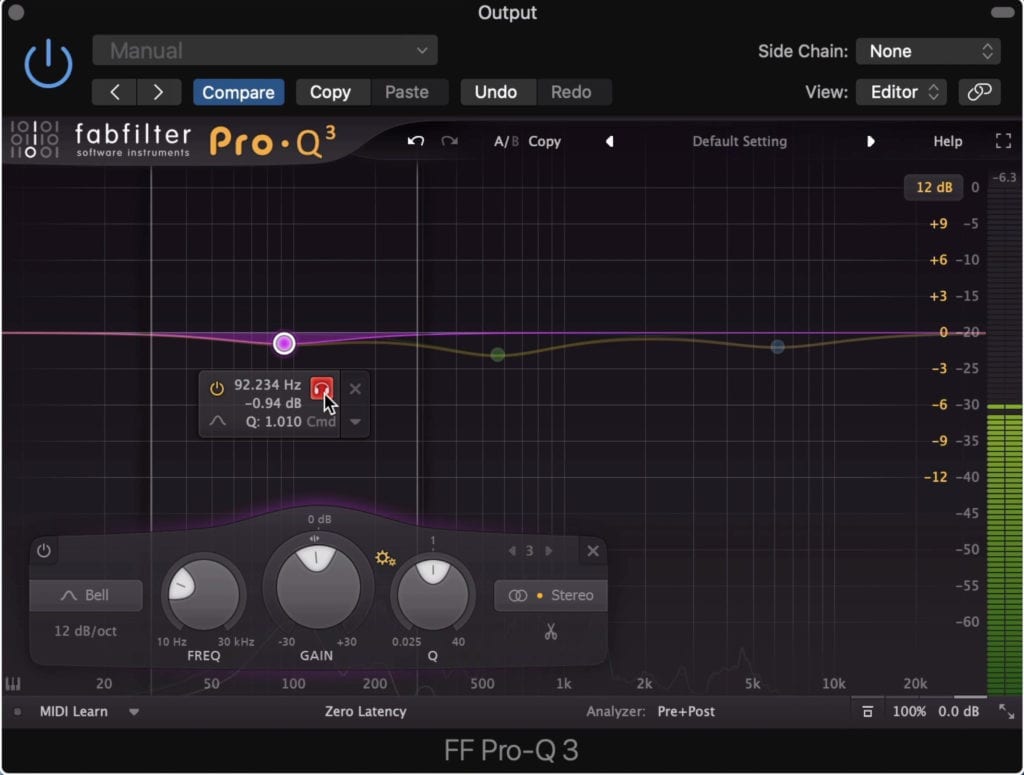The image size is (1024, 775).
Task: Click the -6.3 peak level readout
Action: [1004, 177]
